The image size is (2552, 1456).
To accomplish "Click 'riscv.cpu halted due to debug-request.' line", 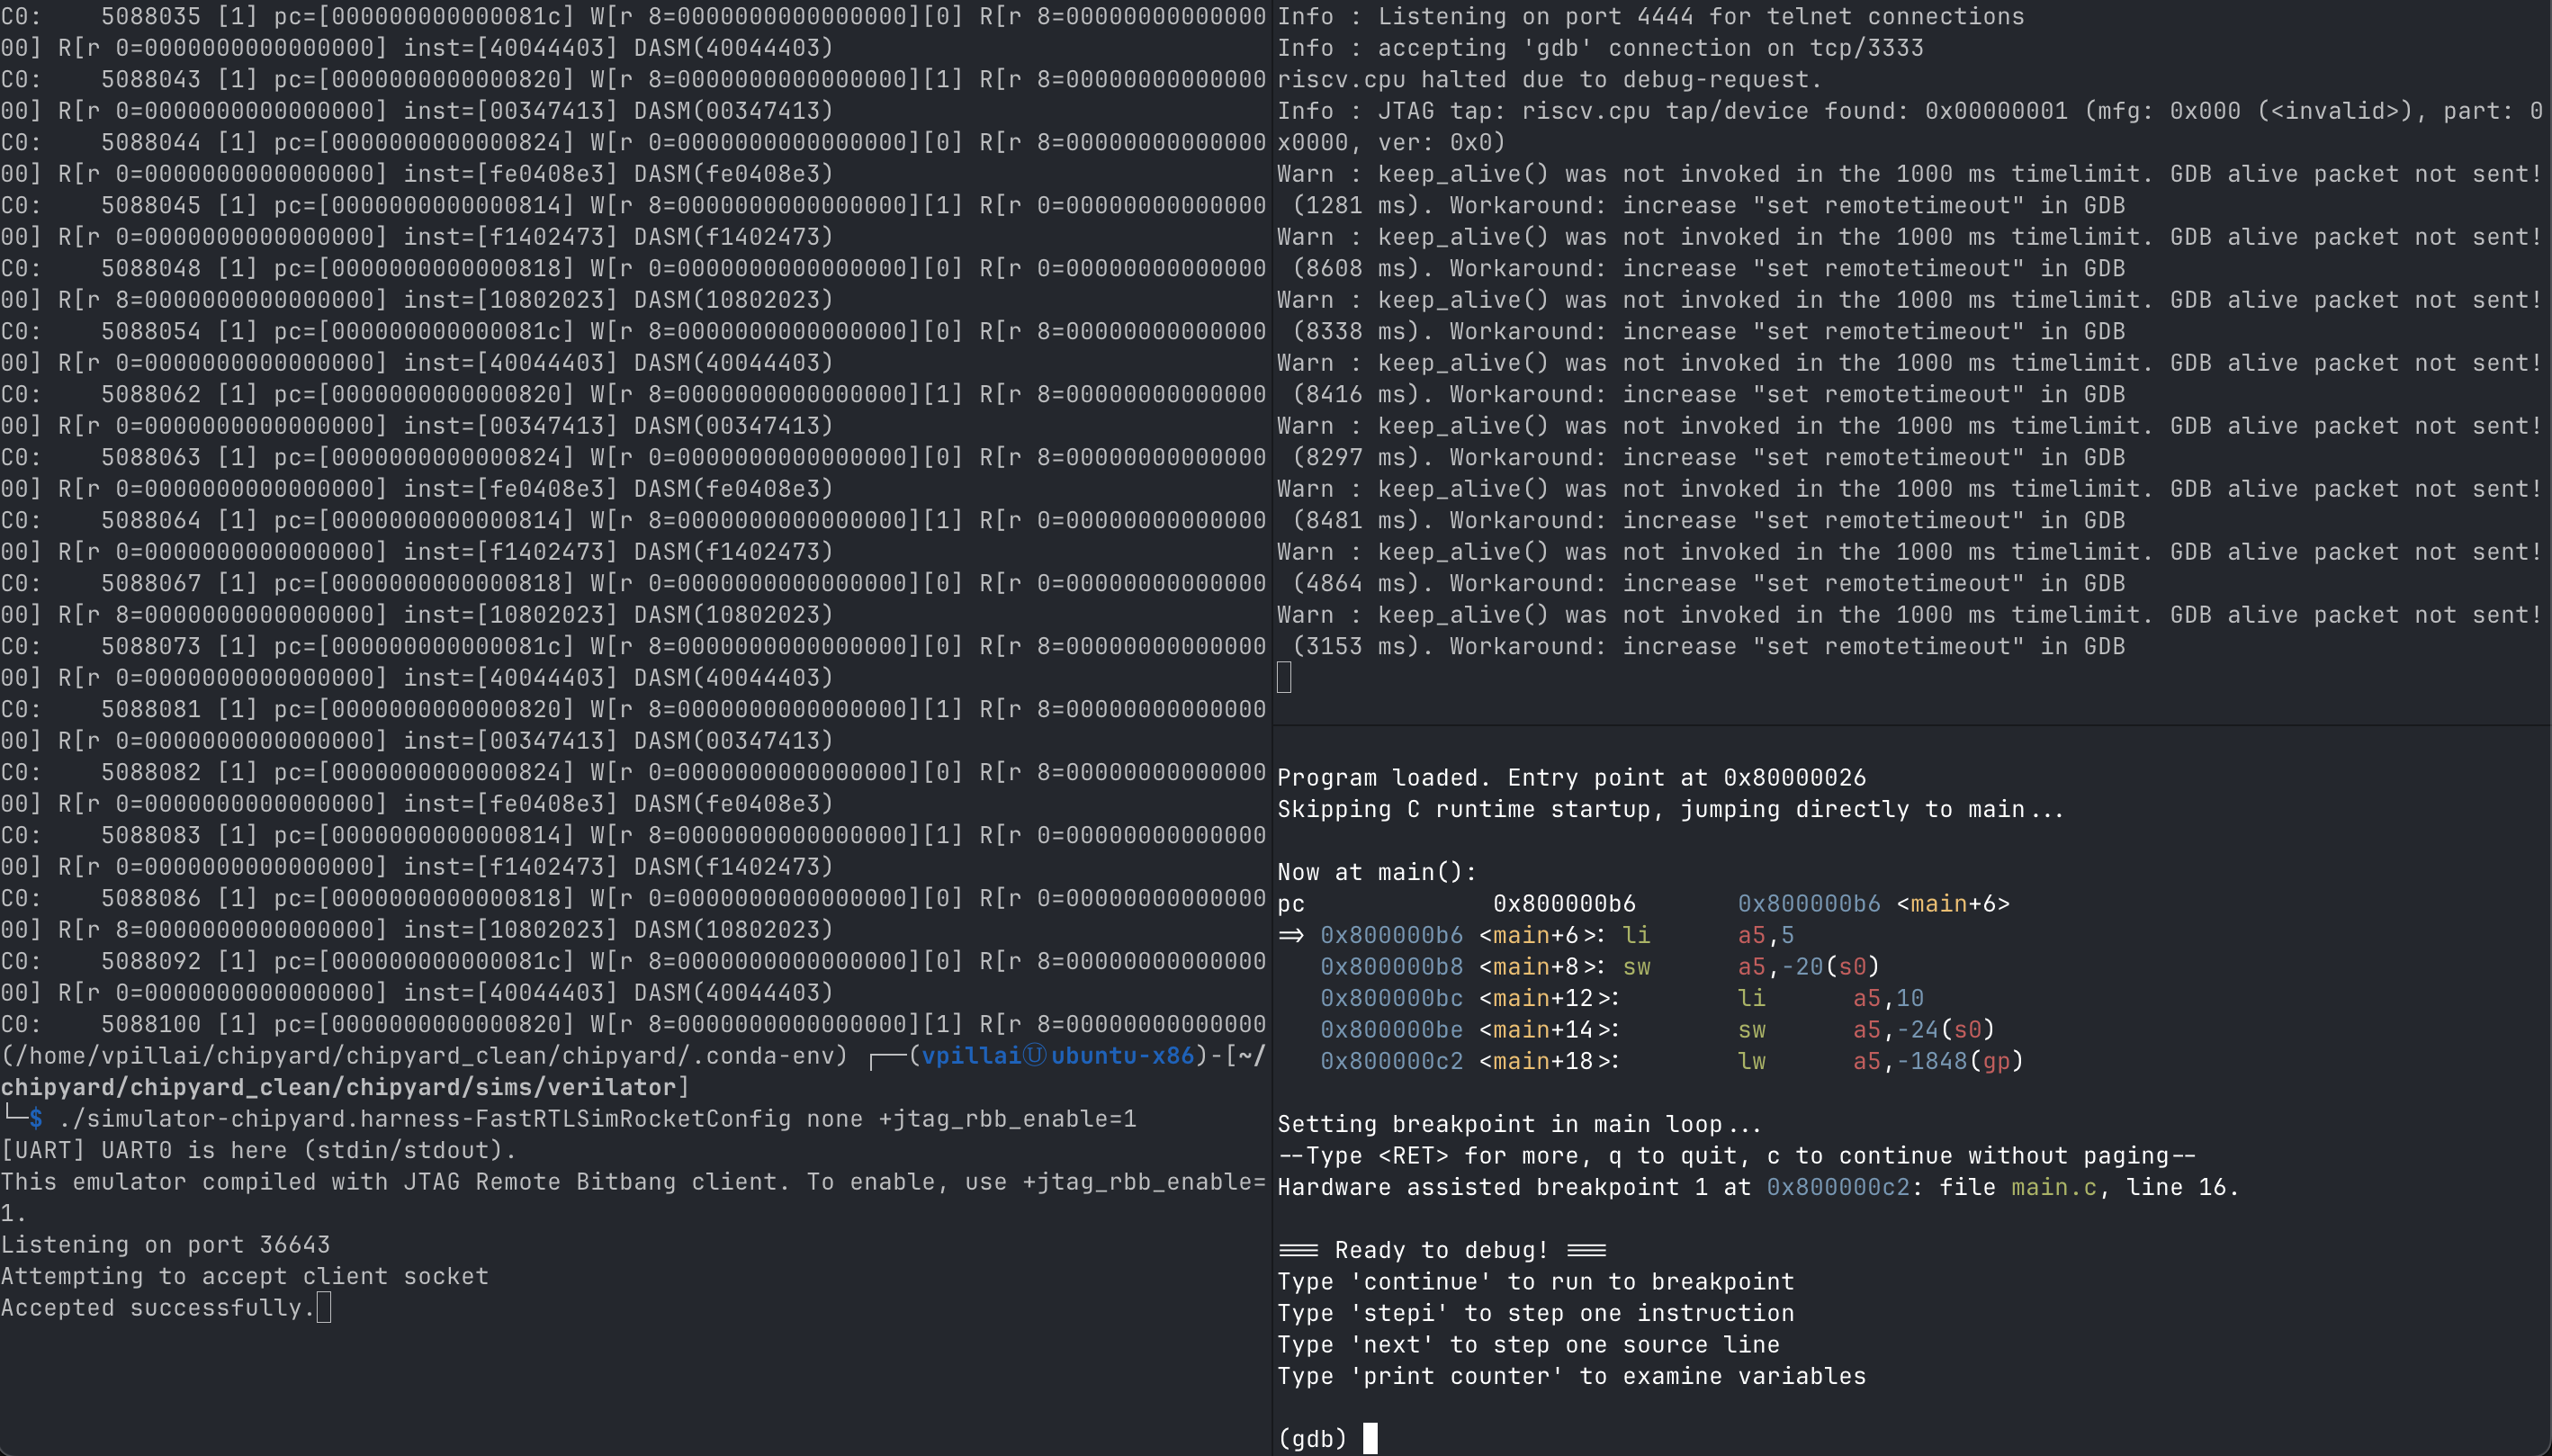I will coord(1549,80).
